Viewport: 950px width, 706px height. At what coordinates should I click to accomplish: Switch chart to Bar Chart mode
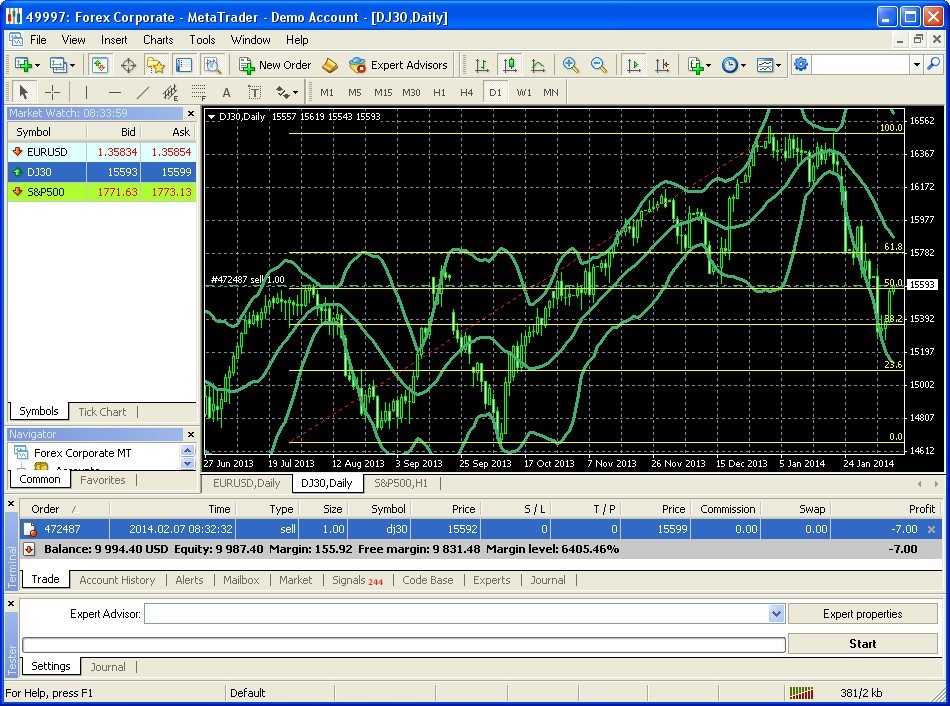(x=482, y=65)
